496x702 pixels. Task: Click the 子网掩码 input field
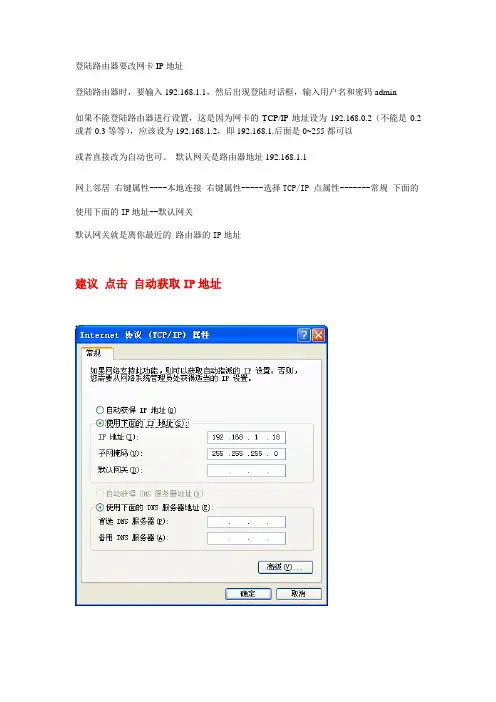pos(246,454)
